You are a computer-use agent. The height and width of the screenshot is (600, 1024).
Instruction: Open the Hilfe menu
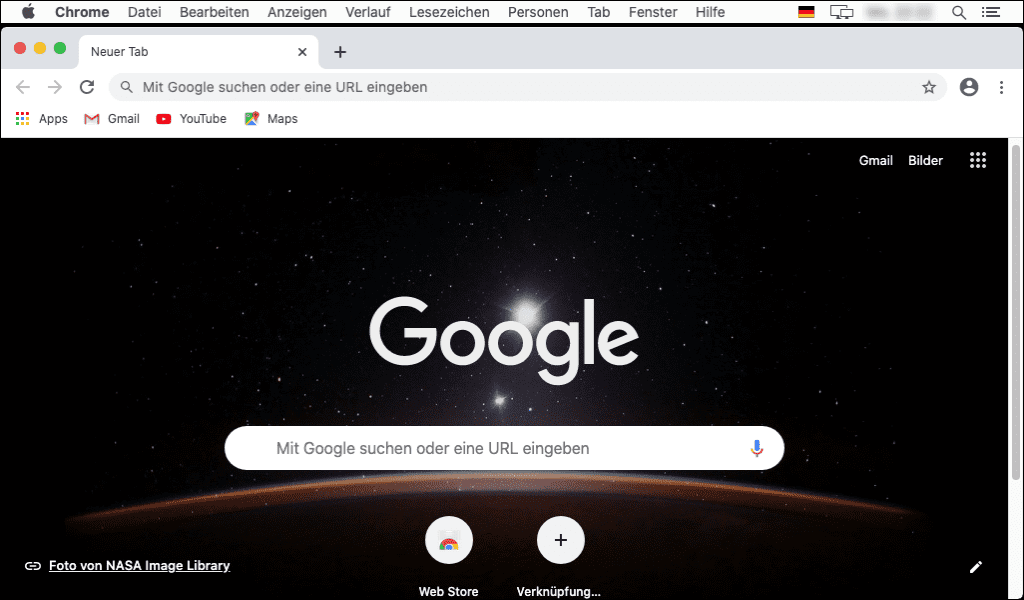click(710, 12)
